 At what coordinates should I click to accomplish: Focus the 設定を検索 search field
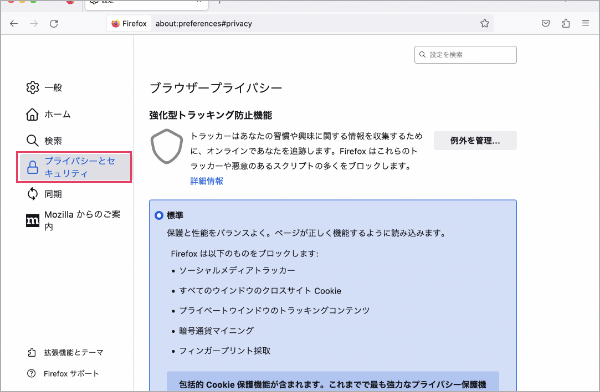pyautogui.click(x=465, y=55)
